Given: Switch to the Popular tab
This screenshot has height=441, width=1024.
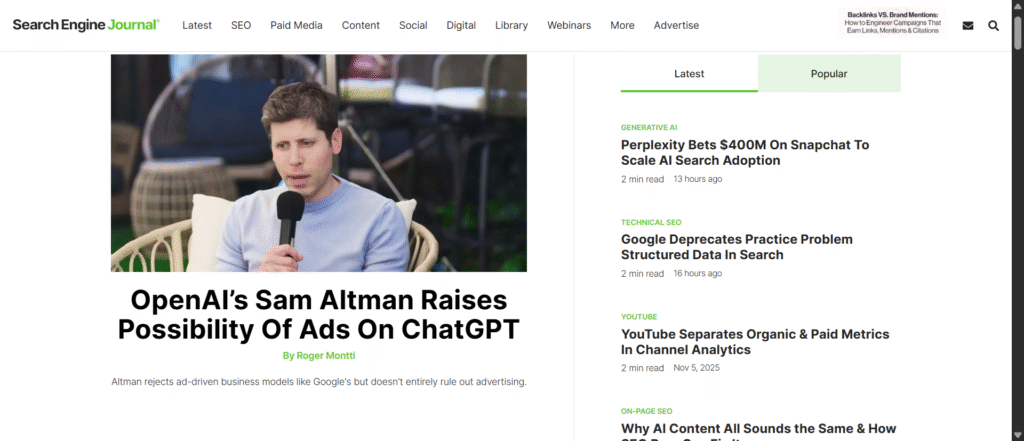Looking at the screenshot, I should 829,73.
